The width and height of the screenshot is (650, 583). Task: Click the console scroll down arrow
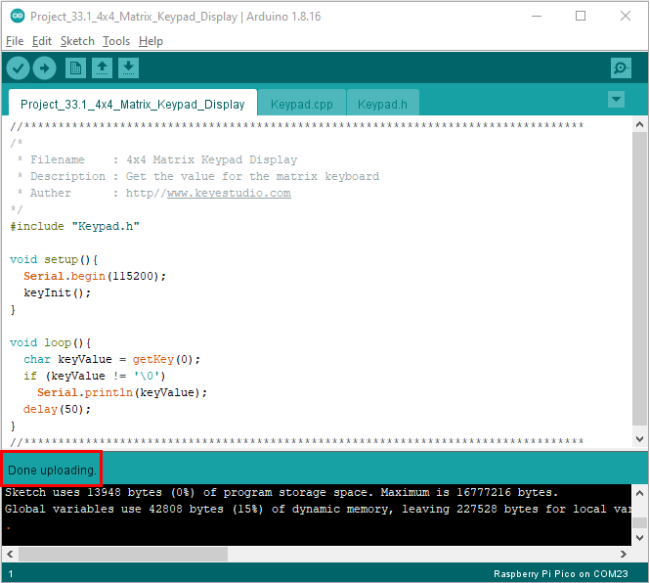(x=639, y=538)
